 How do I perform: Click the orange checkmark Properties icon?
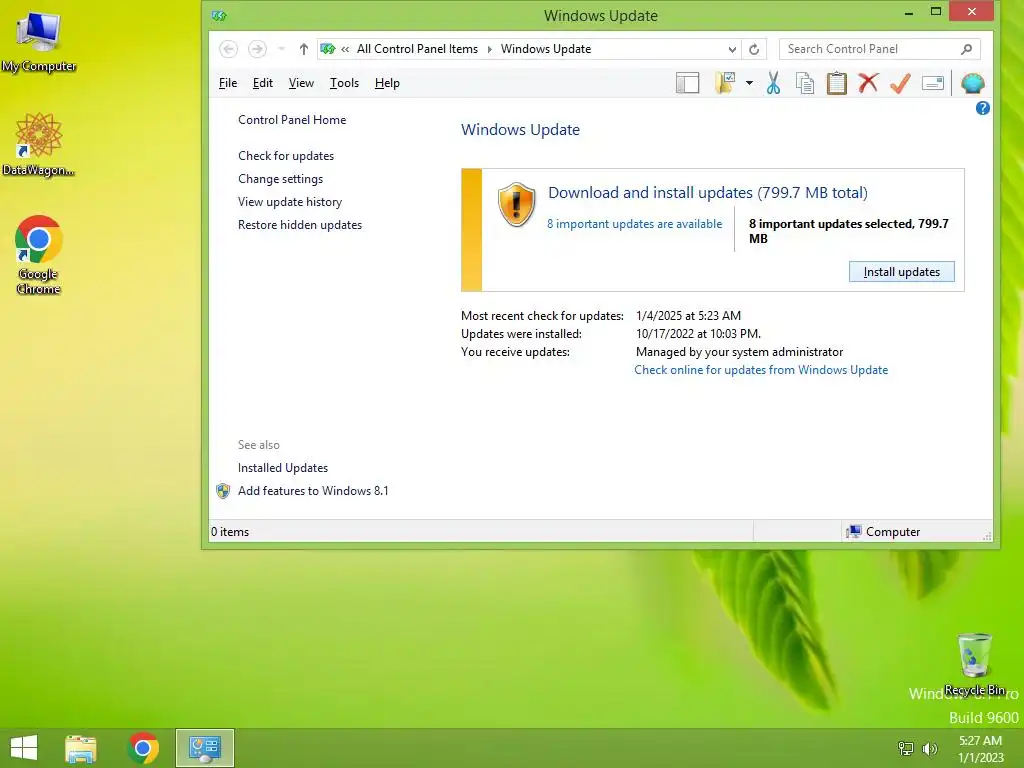[900, 83]
